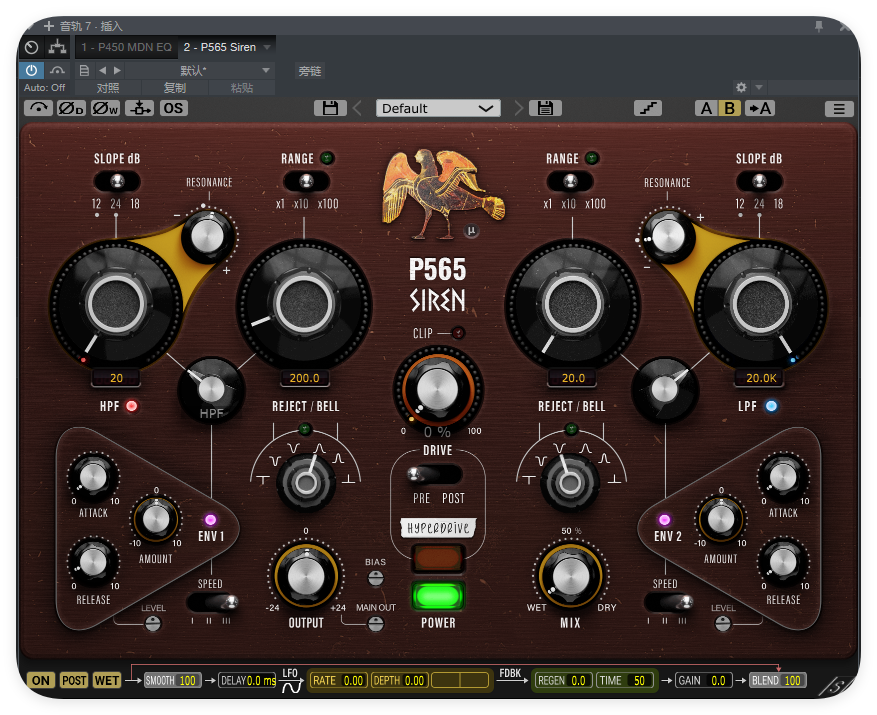Flip the ENV 1 SPEED switch
Screen dimensions: 877x715
pos(212,603)
